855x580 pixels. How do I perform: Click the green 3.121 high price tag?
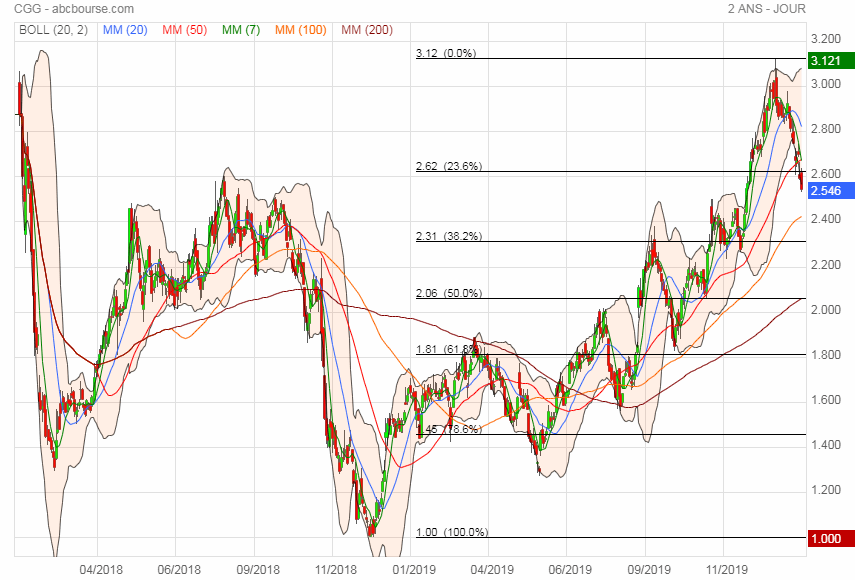pos(830,61)
